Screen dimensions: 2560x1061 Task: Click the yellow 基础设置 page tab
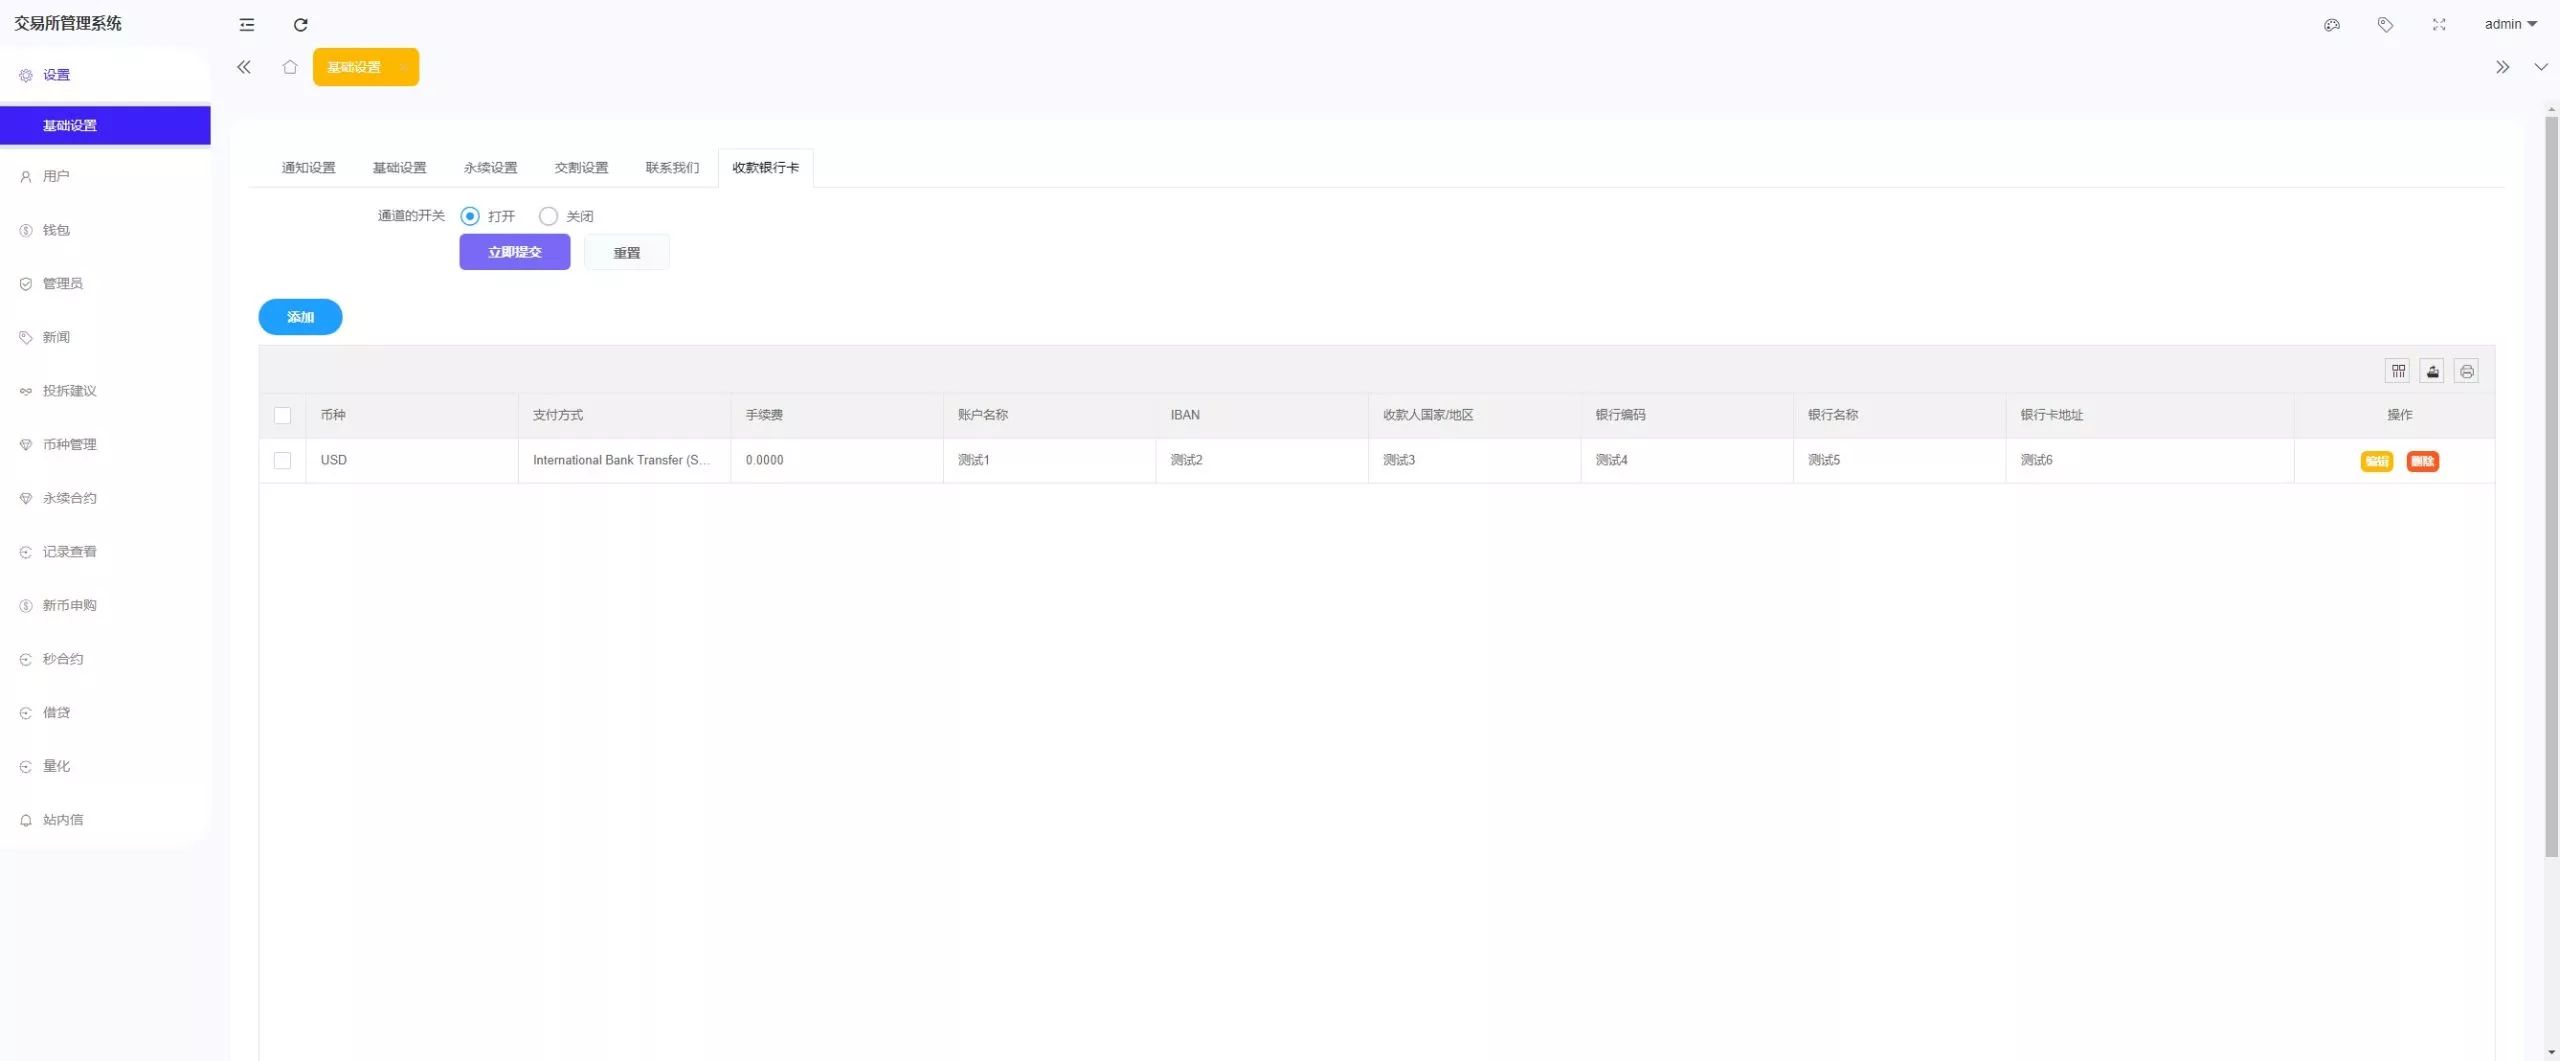pos(365,67)
